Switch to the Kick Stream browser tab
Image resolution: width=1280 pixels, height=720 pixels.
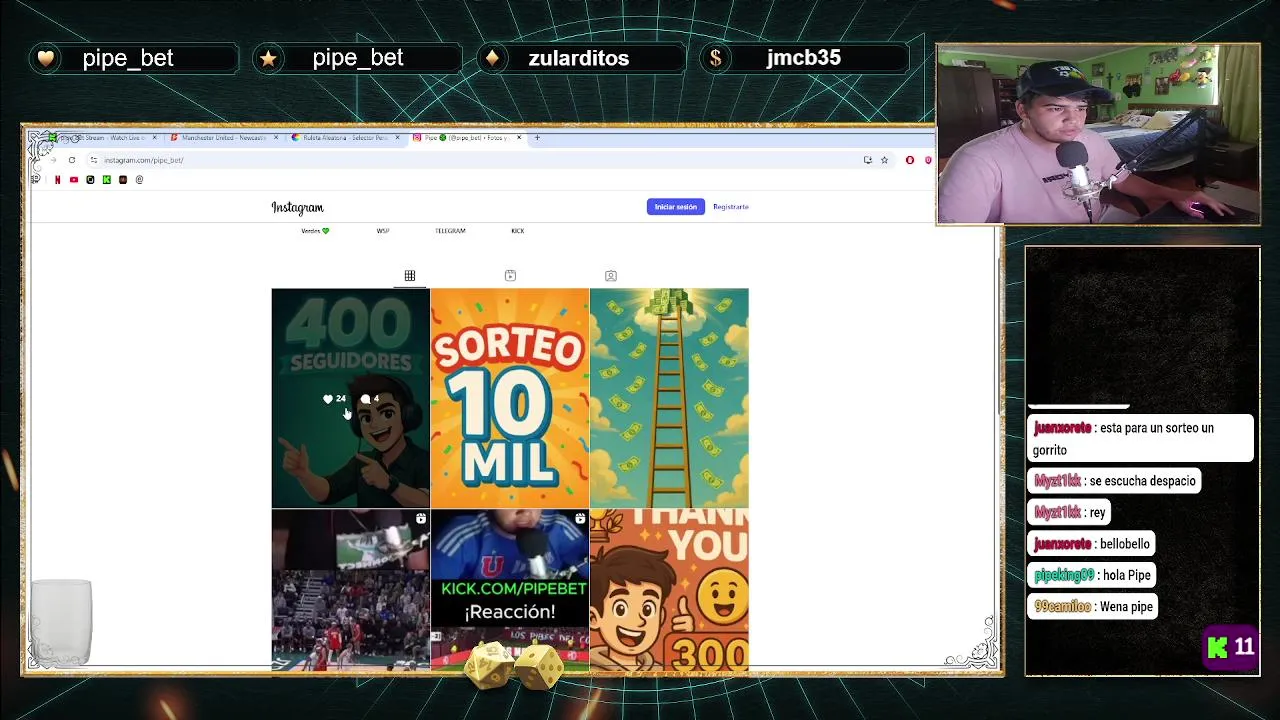(103, 137)
